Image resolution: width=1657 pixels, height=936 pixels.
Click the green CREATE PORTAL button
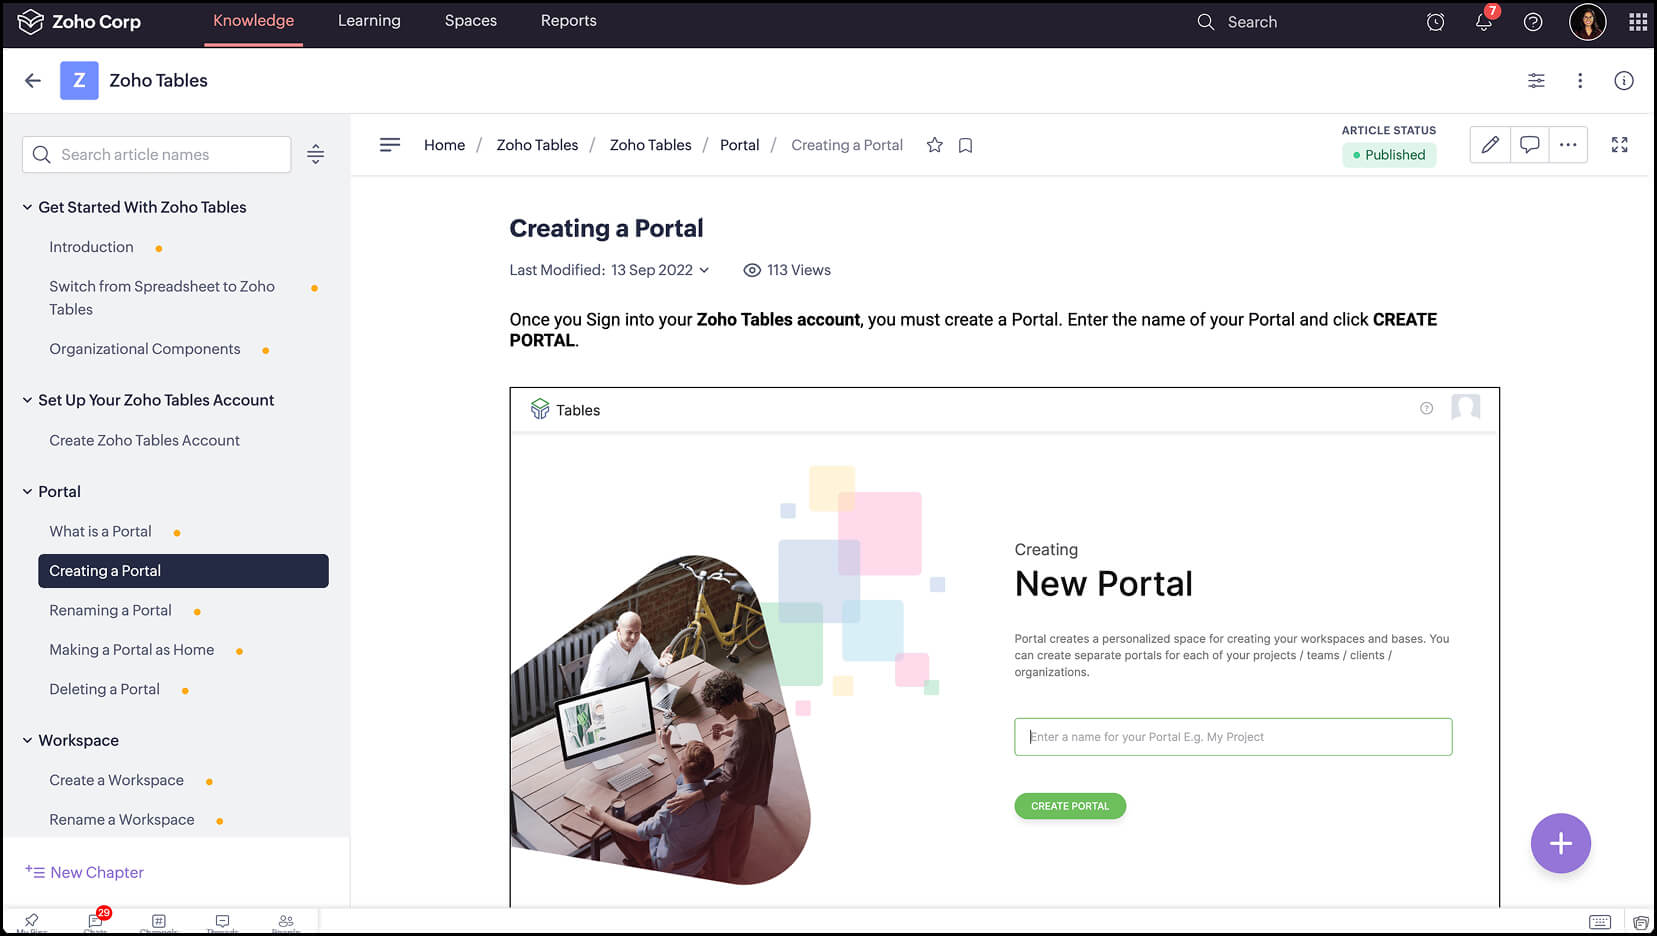click(1069, 805)
